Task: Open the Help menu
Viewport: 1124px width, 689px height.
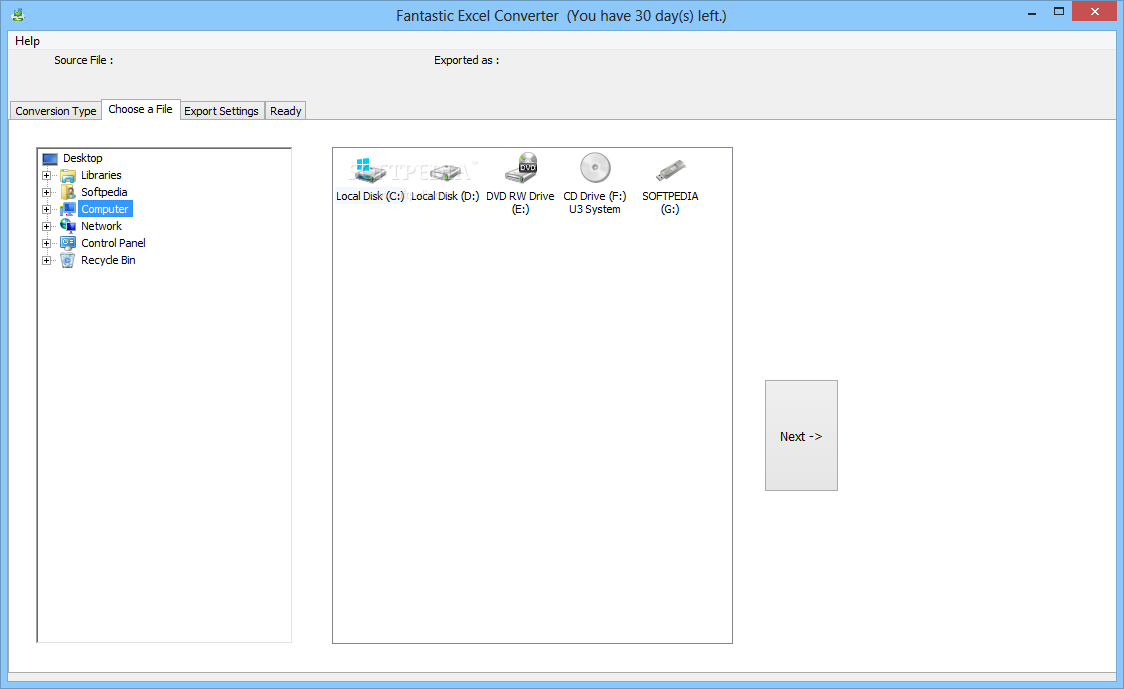Action: click(x=27, y=41)
